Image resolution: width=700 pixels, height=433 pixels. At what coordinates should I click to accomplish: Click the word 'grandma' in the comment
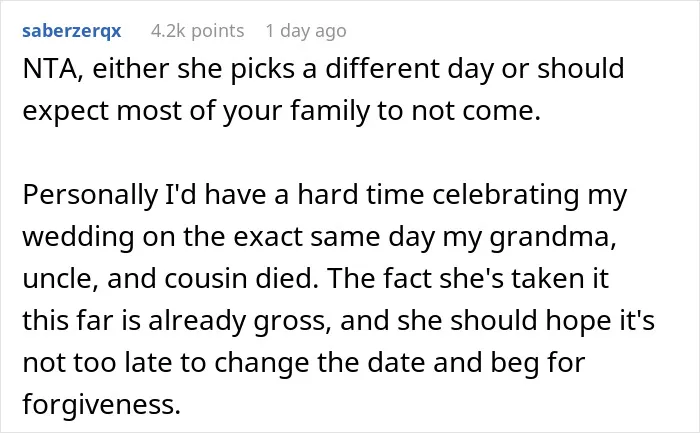point(553,237)
